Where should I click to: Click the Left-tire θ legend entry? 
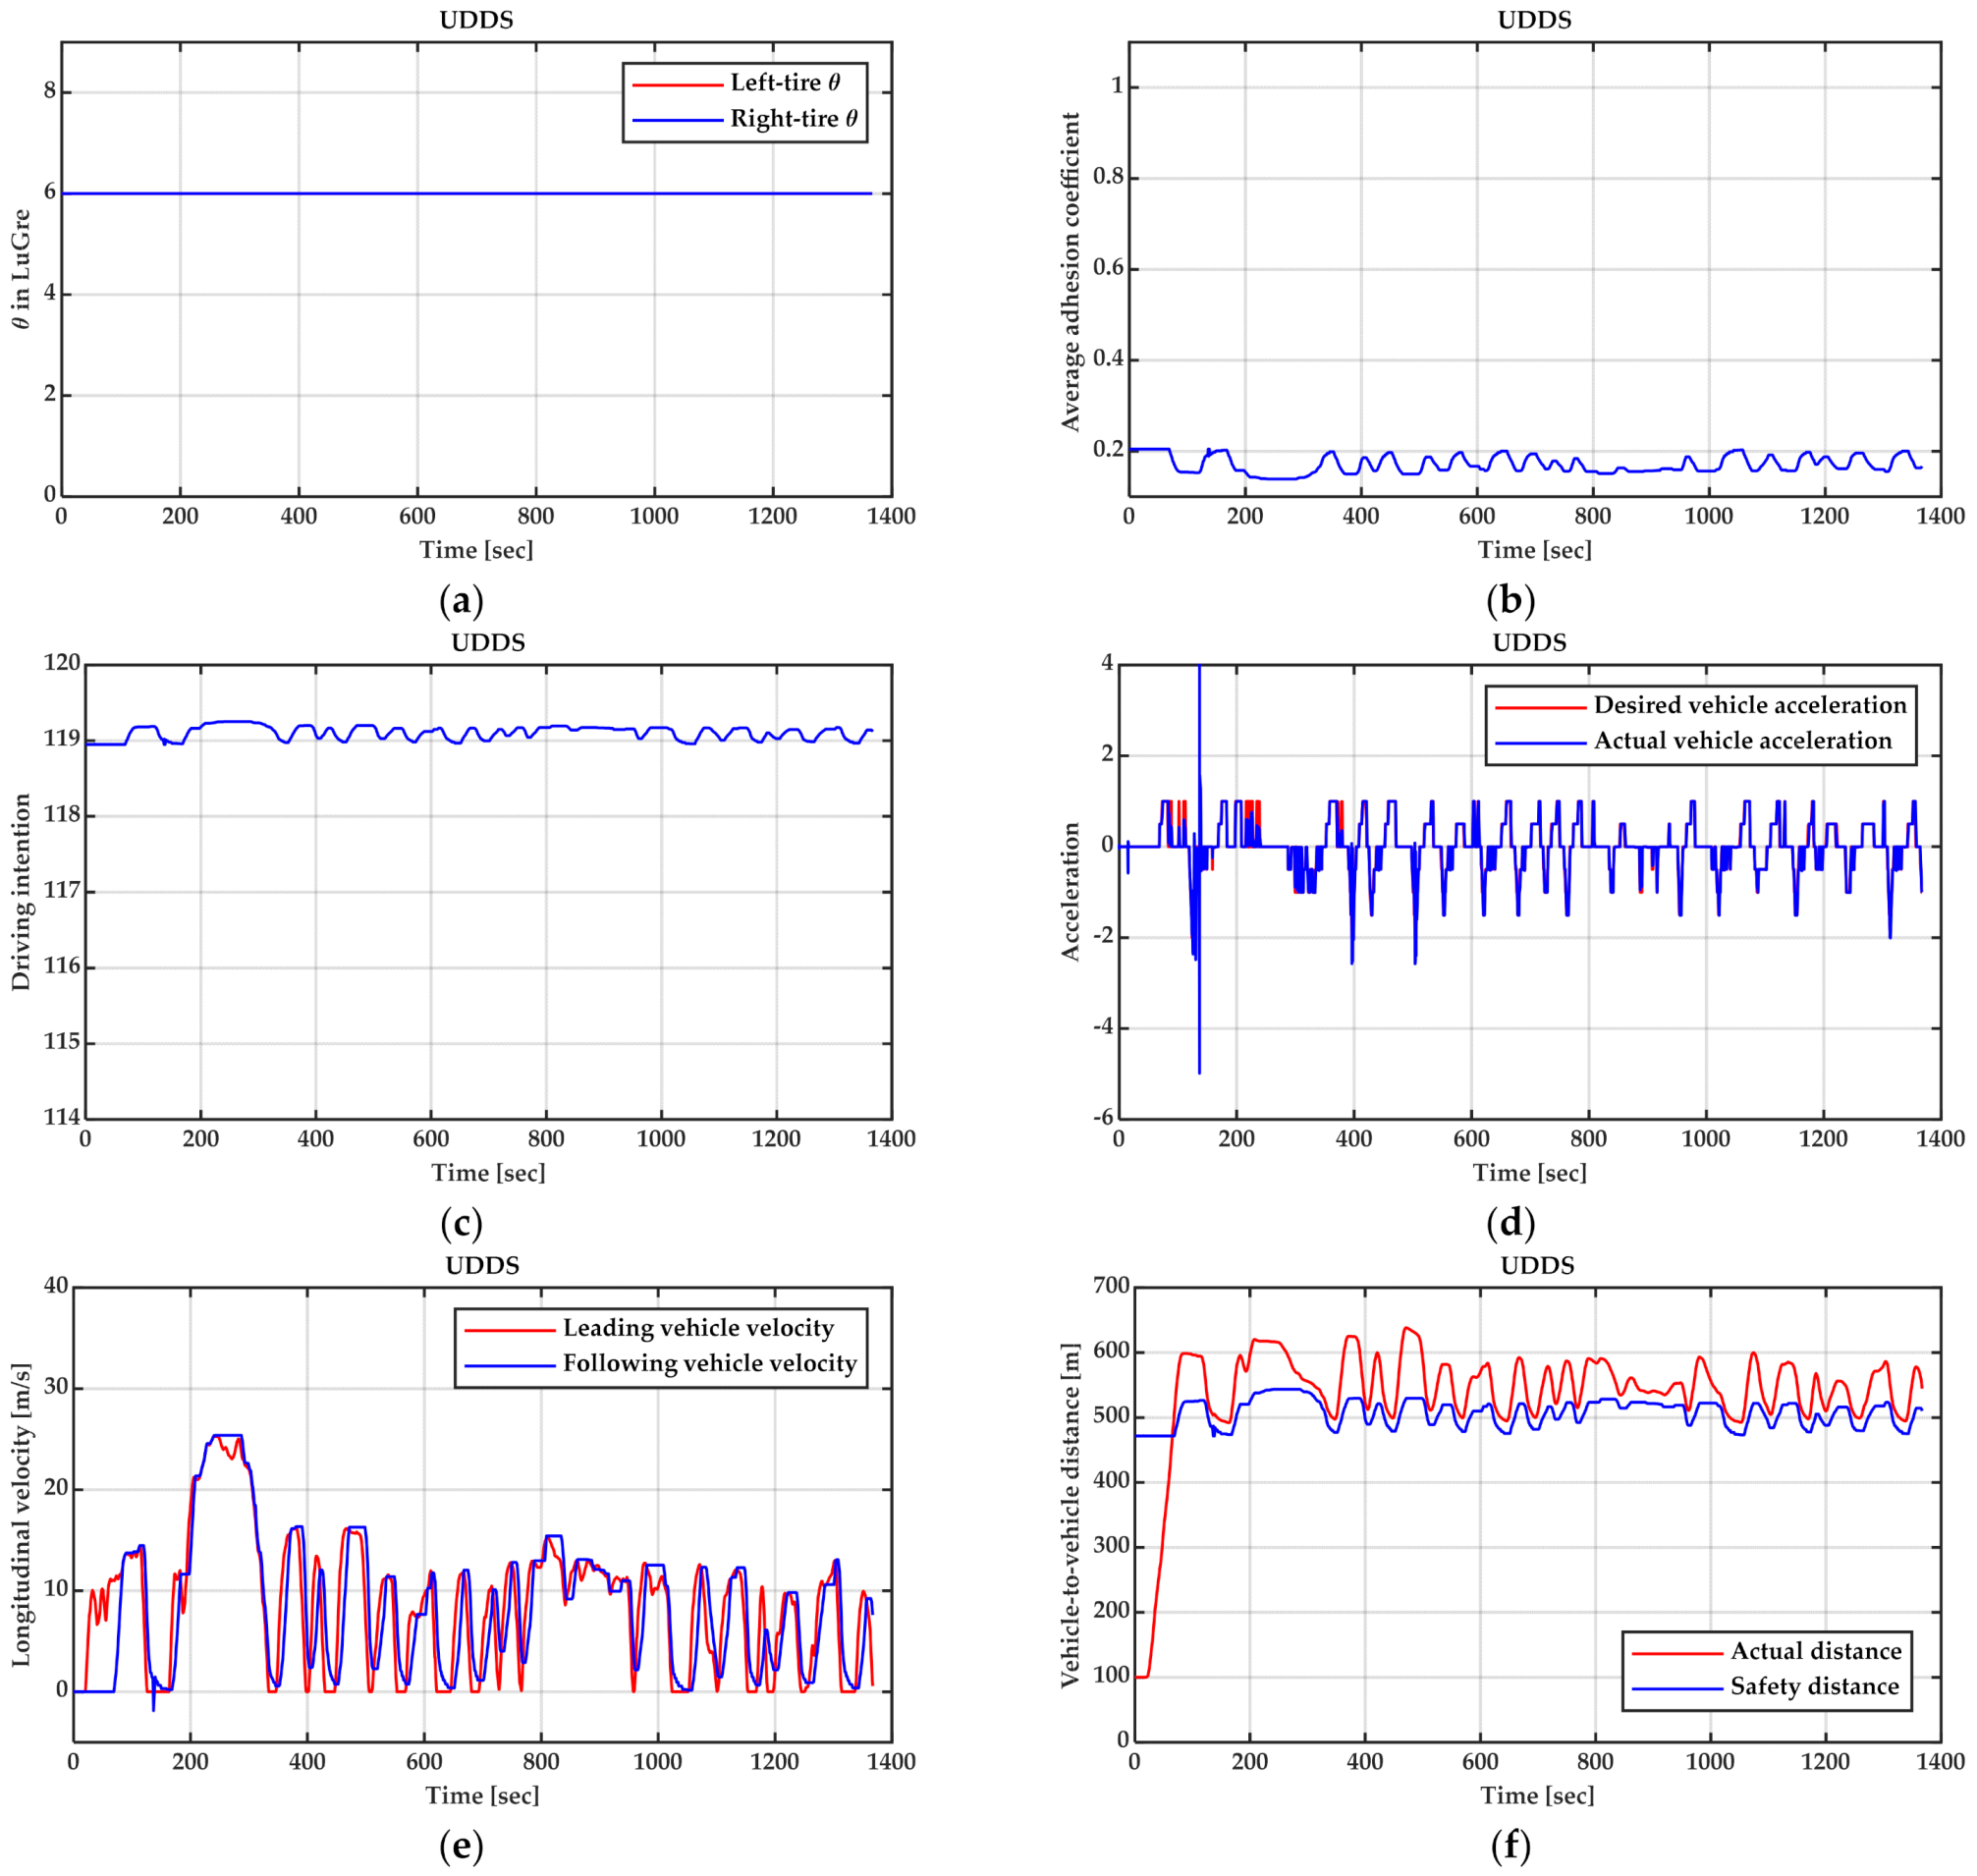click(x=784, y=83)
